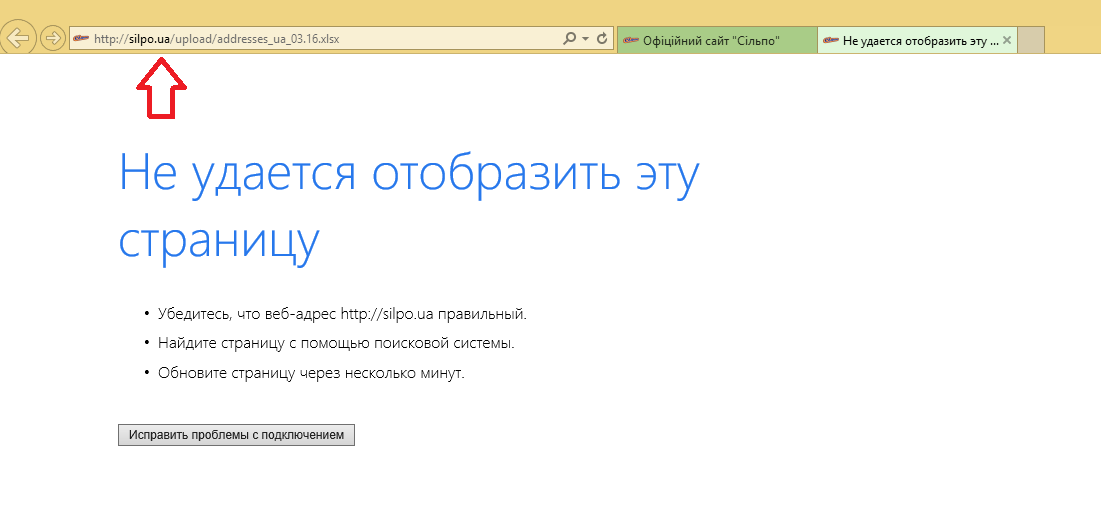This screenshot has width=1101, height=532.
Task: Click the favicon on the error page tab
Action: (x=830, y=40)
